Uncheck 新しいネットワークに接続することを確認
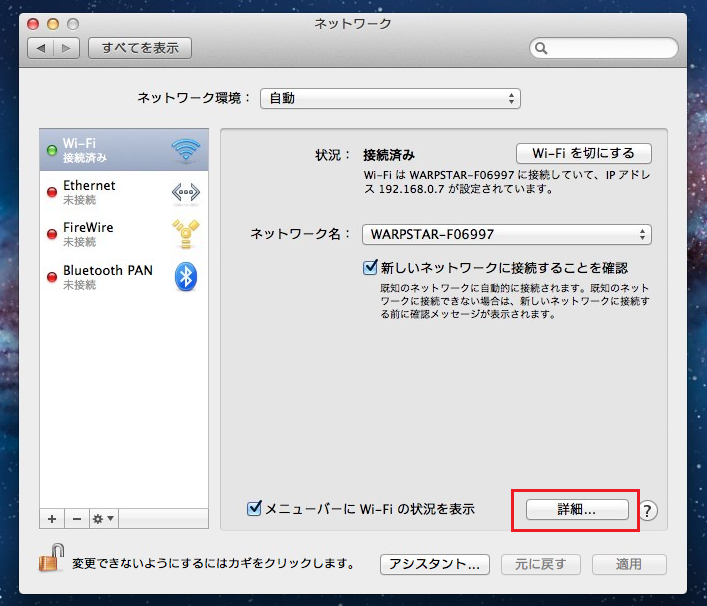The width and height of the screenshot is (707, 606). [x=370, y=267]
